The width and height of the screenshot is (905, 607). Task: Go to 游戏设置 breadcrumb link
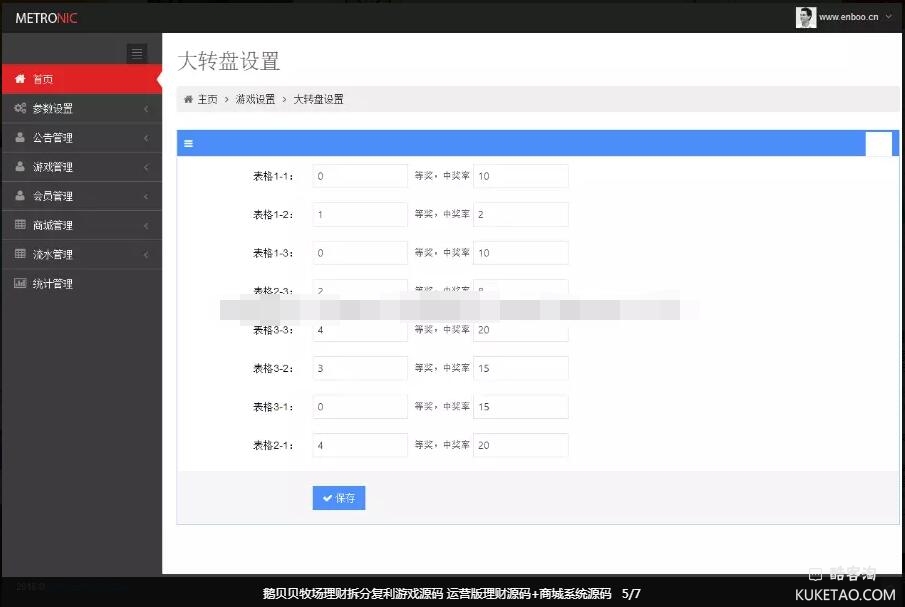coord(255,99)
